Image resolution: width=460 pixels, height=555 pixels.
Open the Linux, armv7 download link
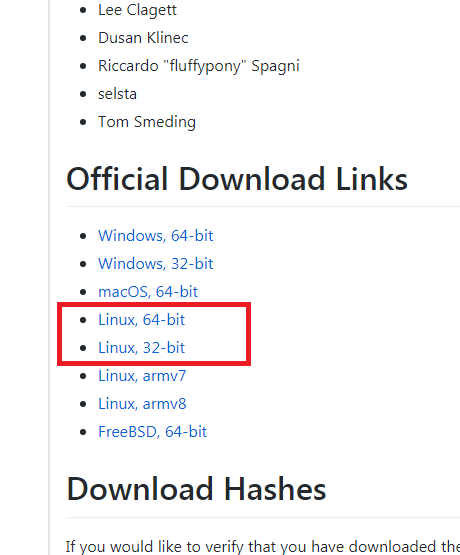pyautogui.click(x=142, y=376)
